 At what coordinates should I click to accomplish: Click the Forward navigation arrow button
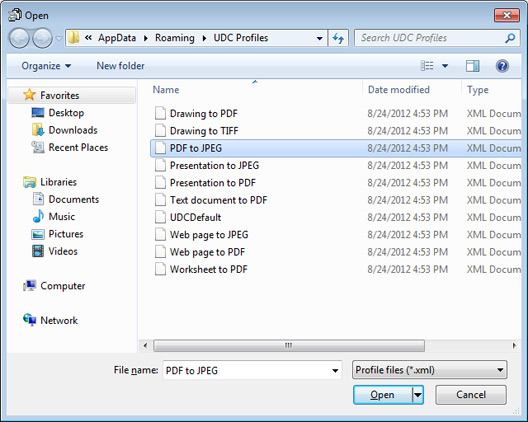[x=42, y=38]
